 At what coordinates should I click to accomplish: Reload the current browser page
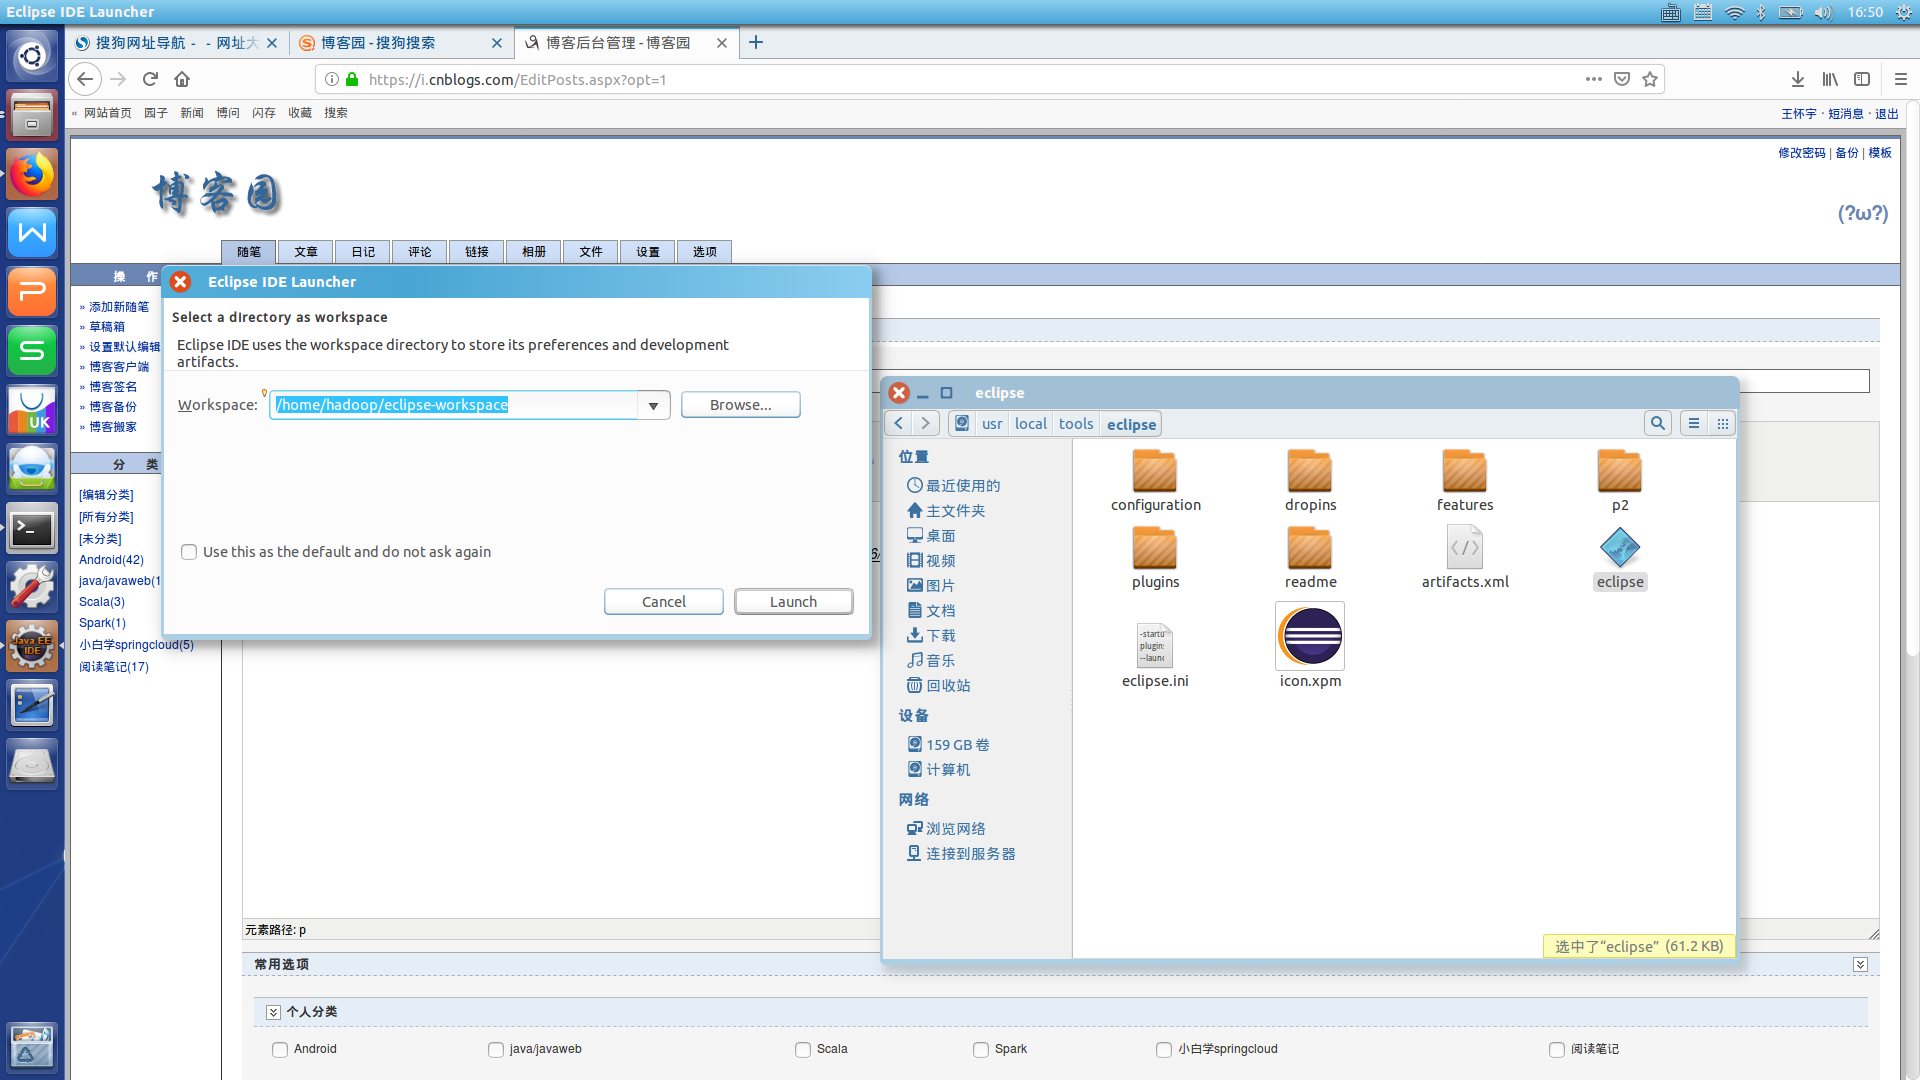pos(150,79)
